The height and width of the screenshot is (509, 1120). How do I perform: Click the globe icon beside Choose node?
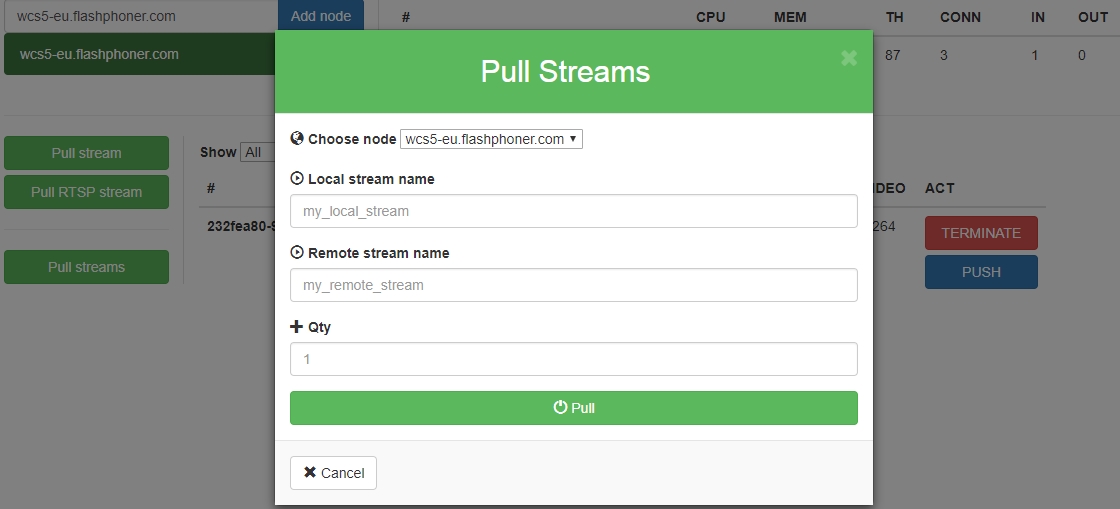click(x=297, y=138)
